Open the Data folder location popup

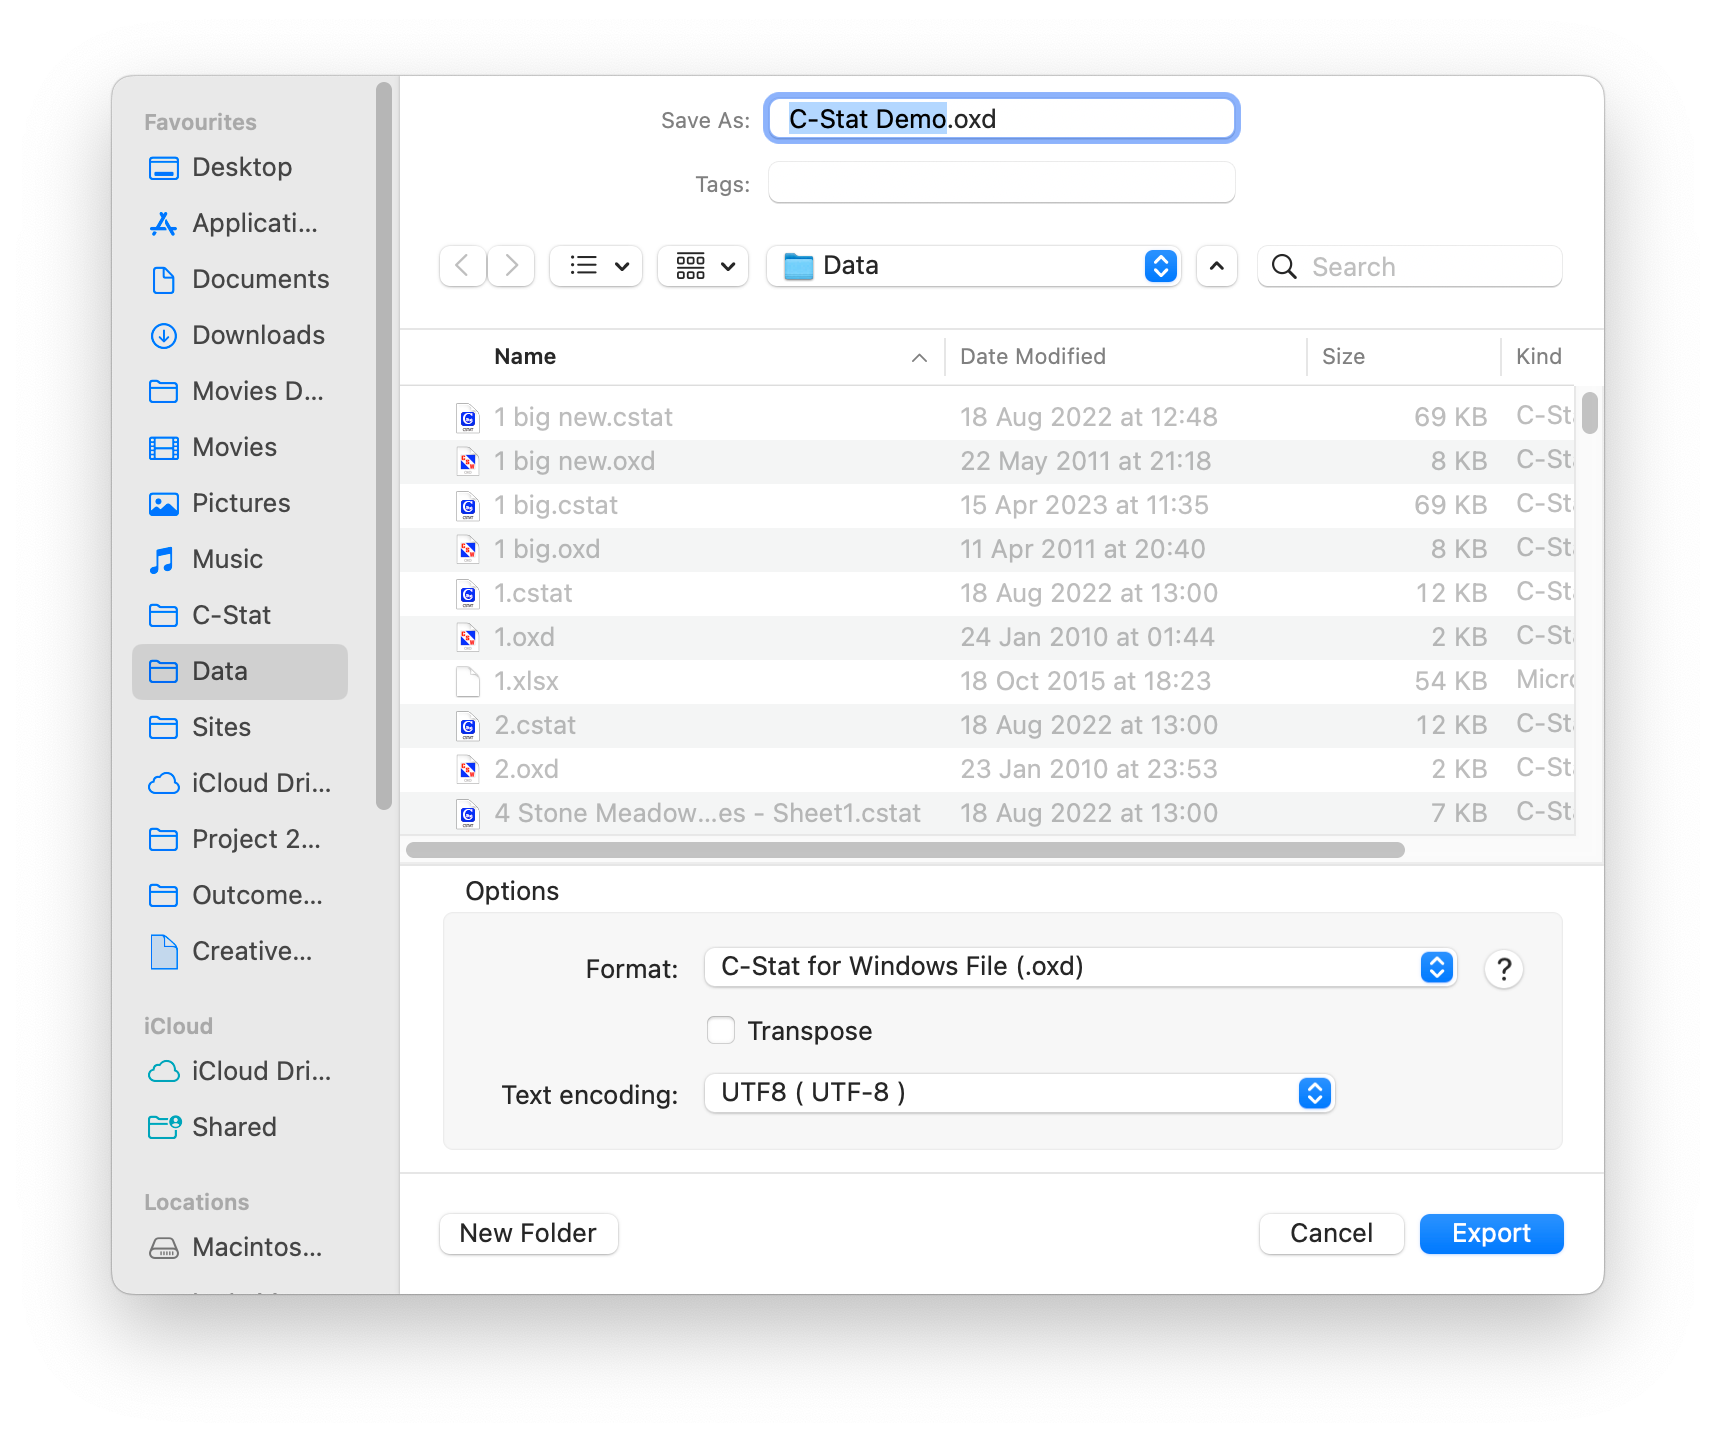[x=973, y=266]
